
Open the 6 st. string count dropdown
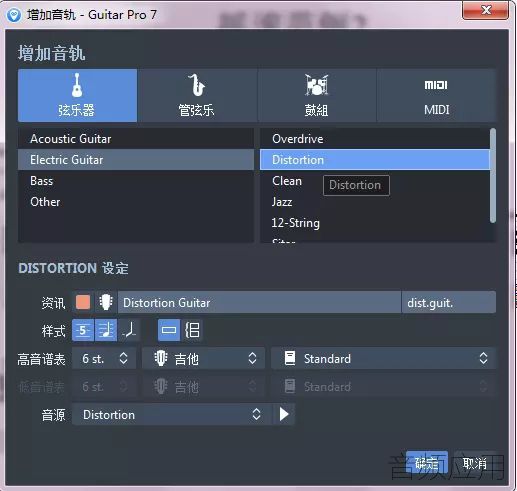point(104,359)
